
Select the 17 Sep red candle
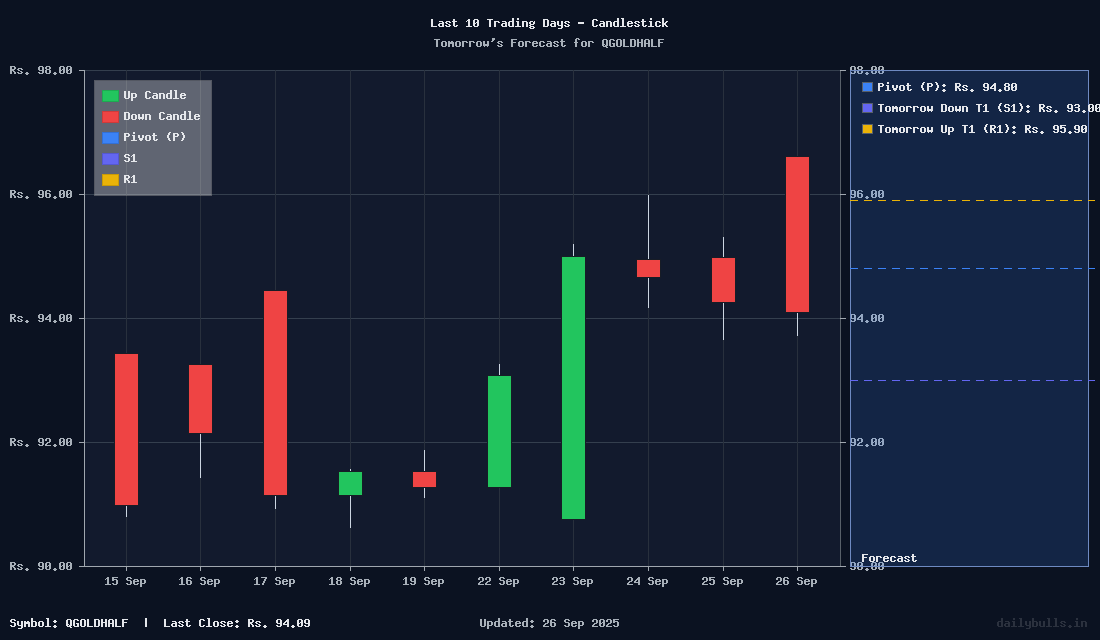(275, 393)
